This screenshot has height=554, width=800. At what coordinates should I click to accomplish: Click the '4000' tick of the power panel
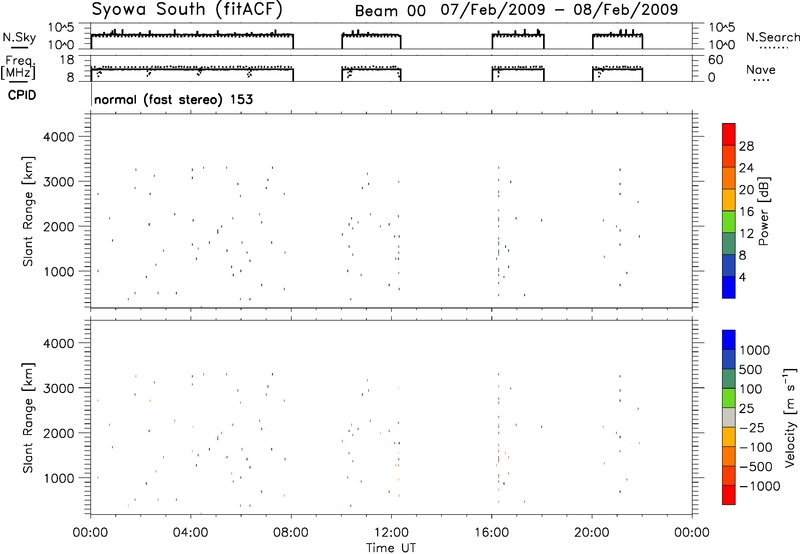[59, 137]
